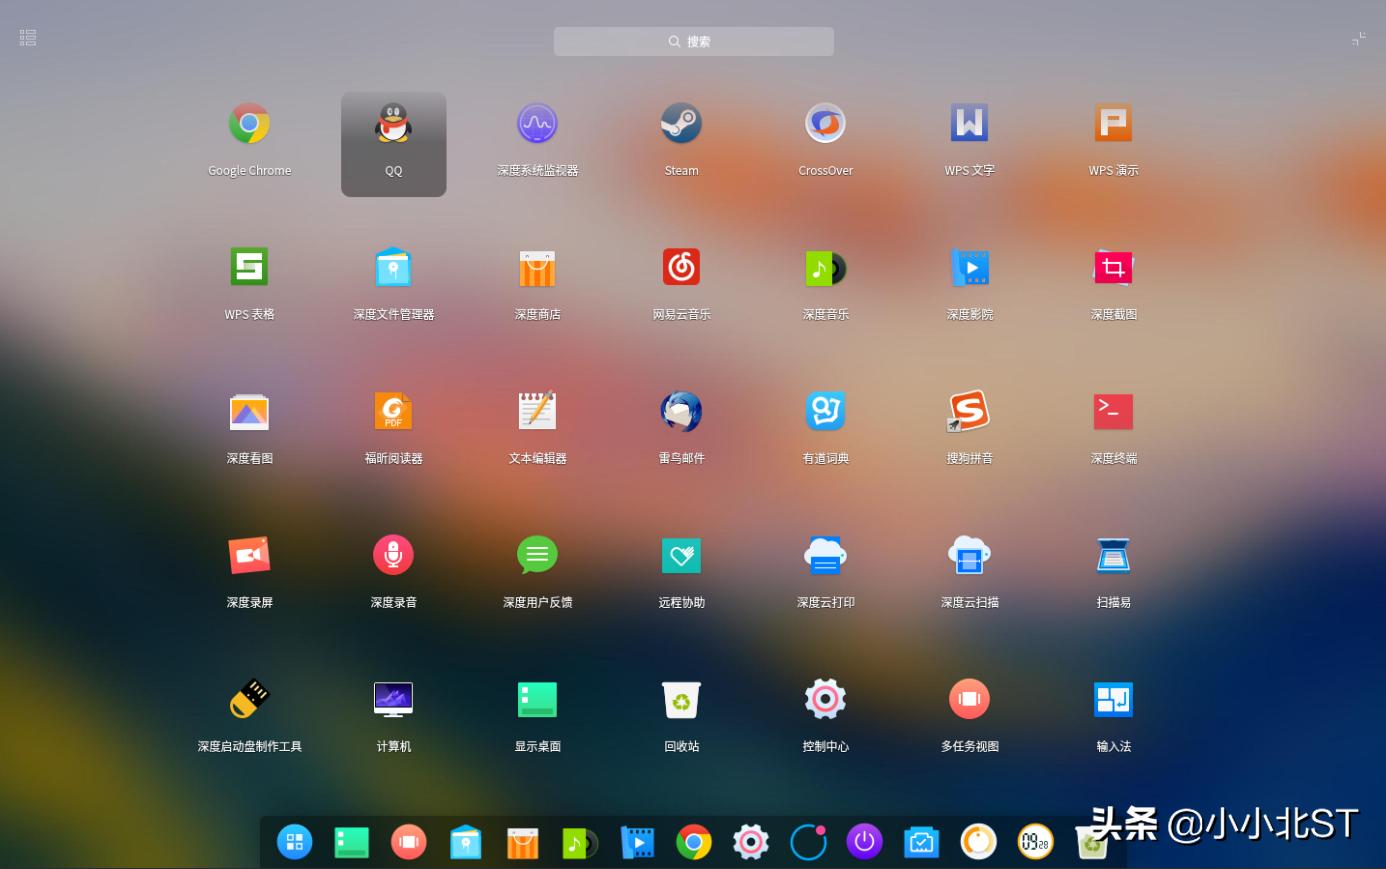Viewport: 1386px width, 869px height.
Task: Click the 搜索 search field
Action: pyautogui.click(x=693, y=41)
